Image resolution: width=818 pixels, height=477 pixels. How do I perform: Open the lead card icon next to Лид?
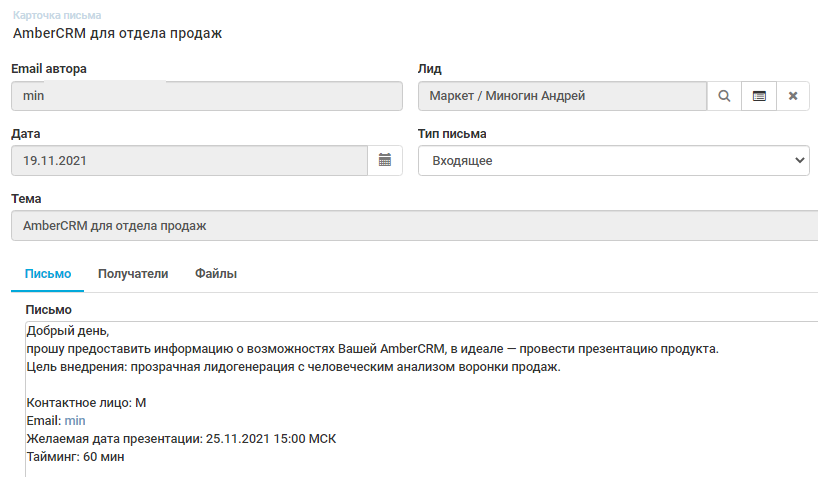click(x=759, y=96)
